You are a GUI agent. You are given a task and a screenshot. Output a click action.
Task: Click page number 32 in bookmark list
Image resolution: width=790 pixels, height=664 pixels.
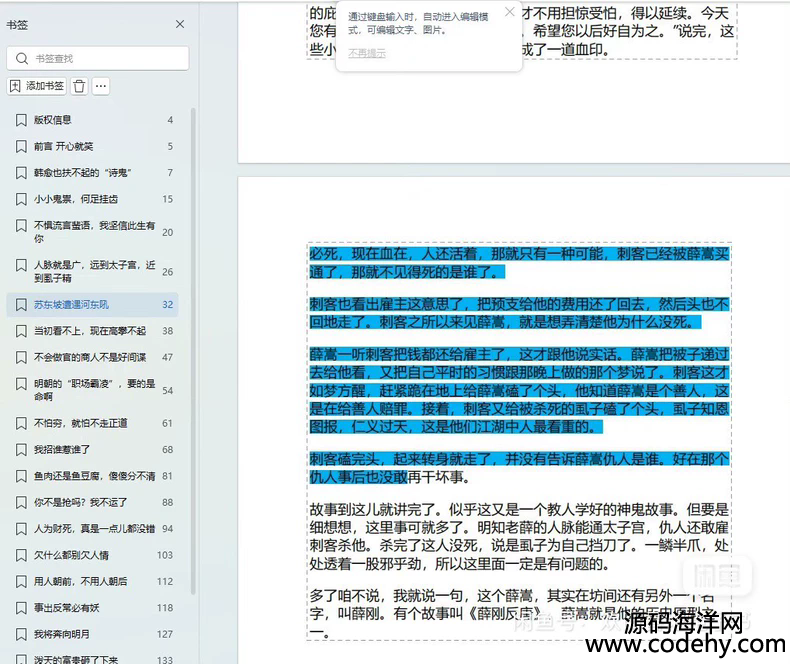pos(168,304)
